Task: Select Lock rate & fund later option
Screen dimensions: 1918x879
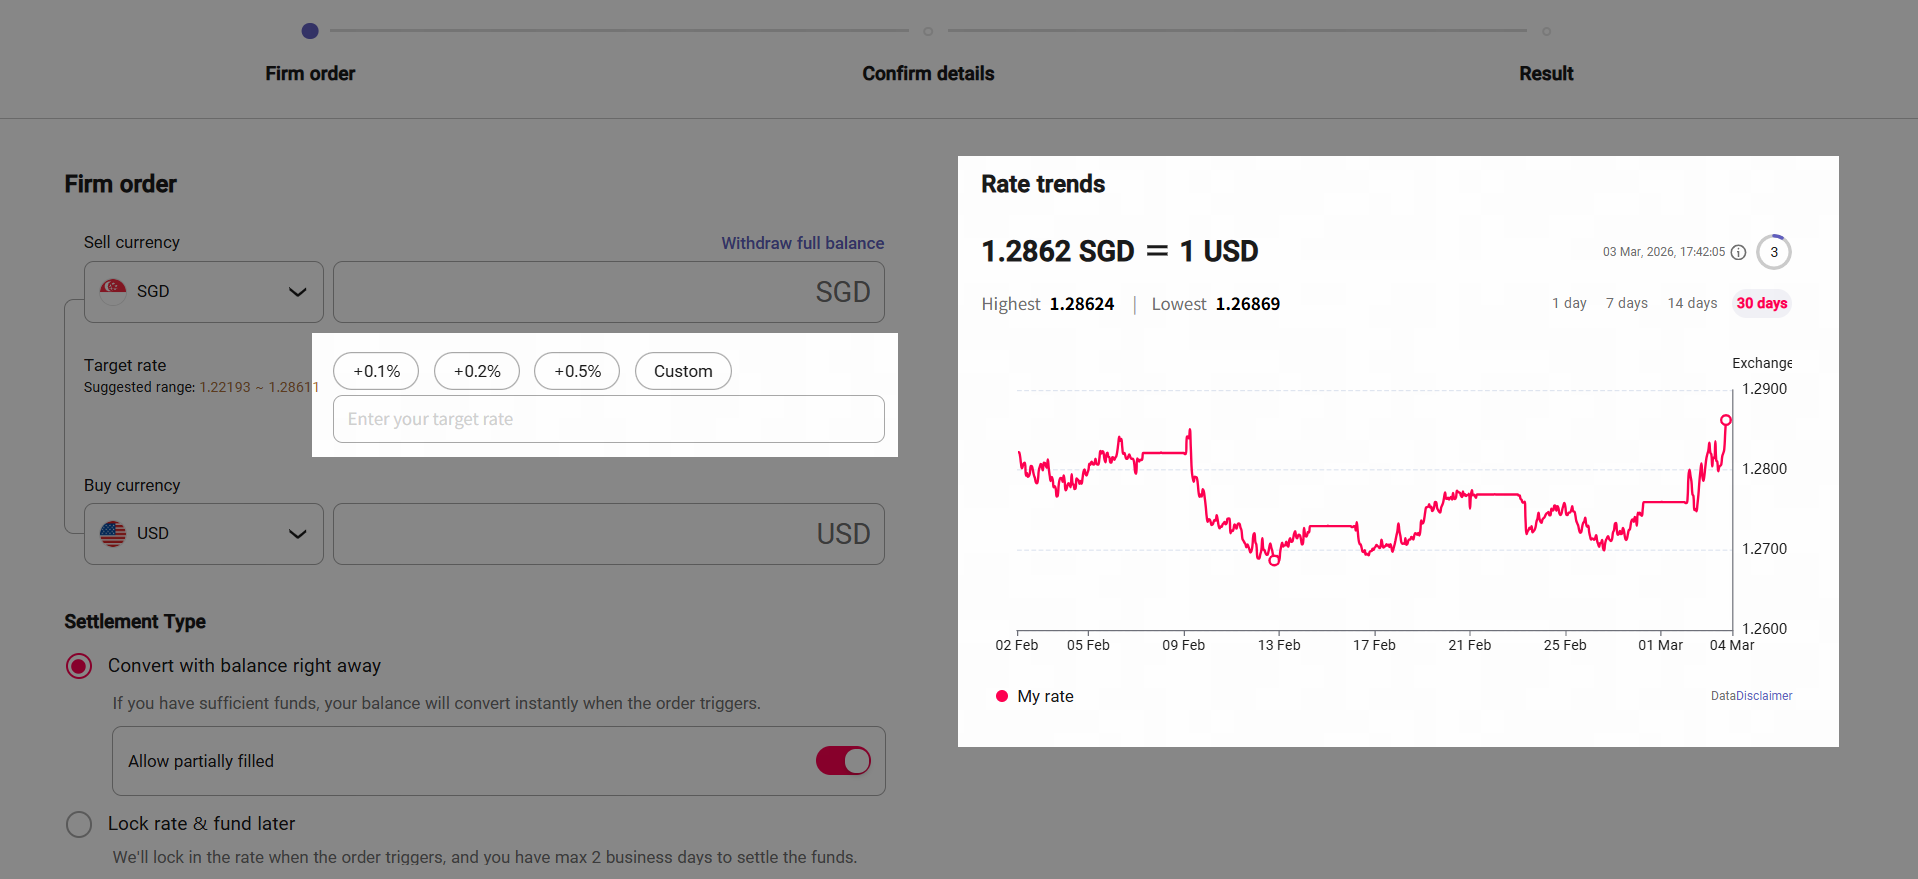Action: click(x=79, y=824)
